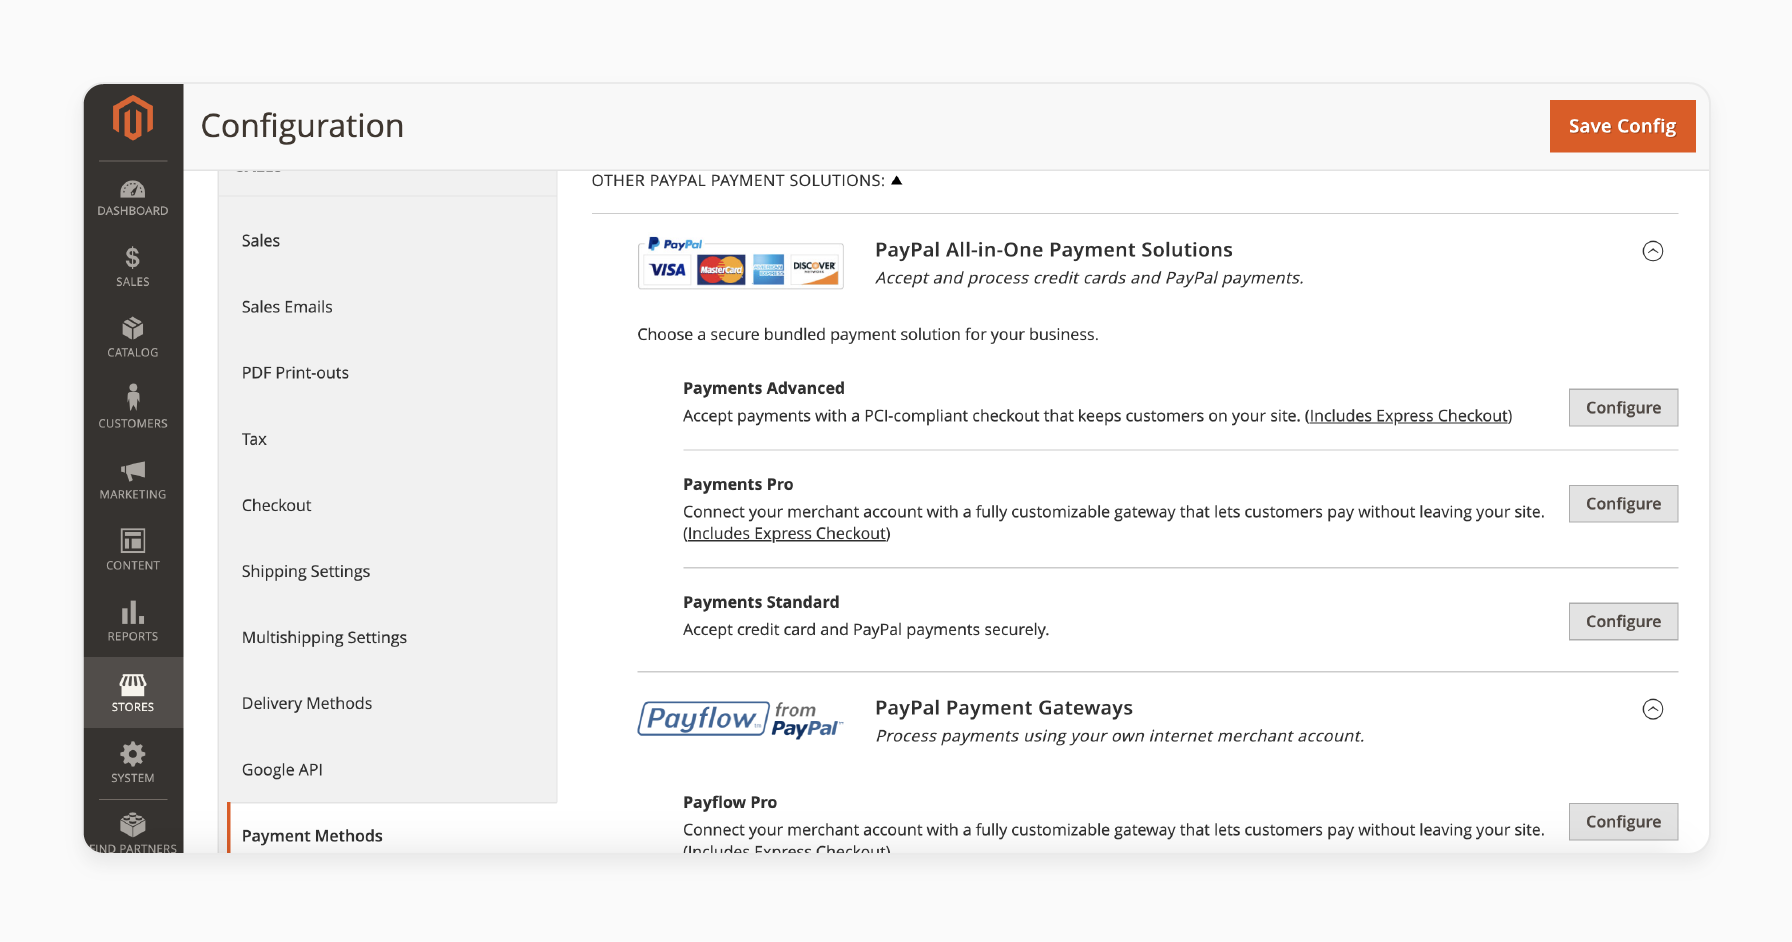Click the Payments Advanced heading
Viewport: 1792px width, 942px height.
pyautogui.click(x=764, y=388)
